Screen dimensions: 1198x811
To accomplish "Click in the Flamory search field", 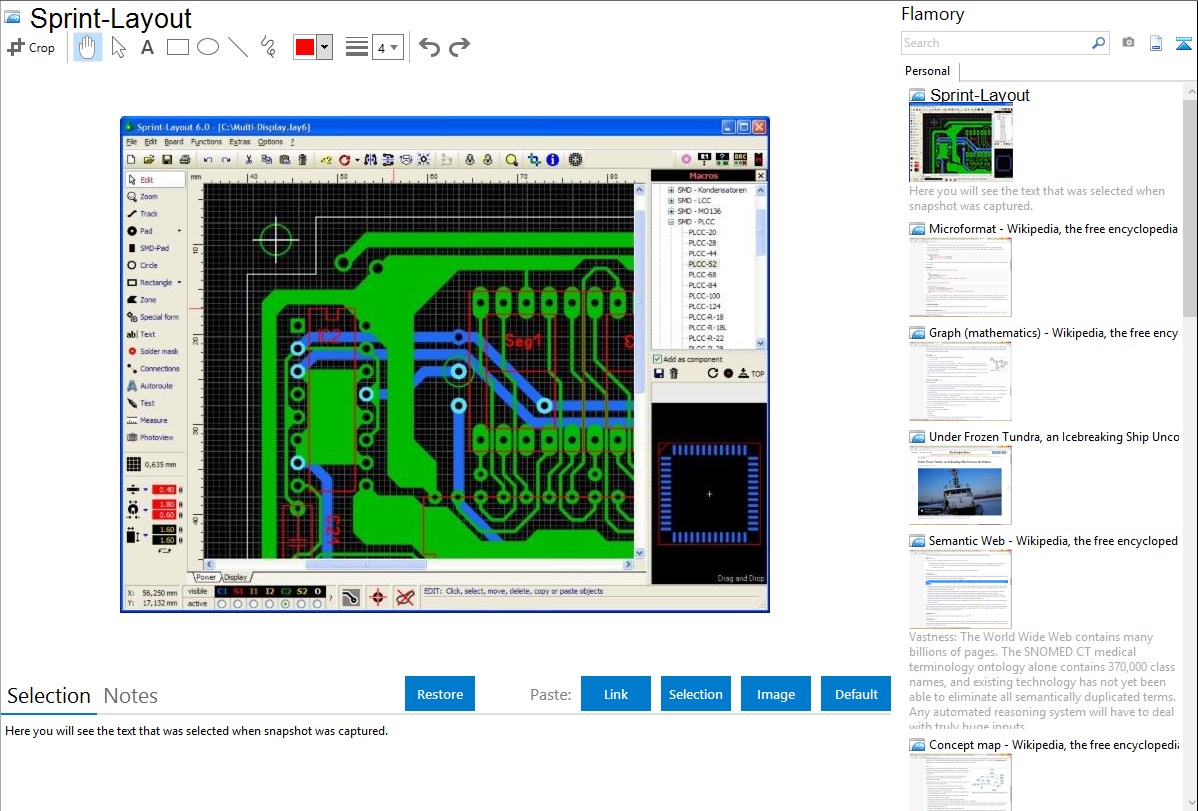I will click(x=995, y=43).
